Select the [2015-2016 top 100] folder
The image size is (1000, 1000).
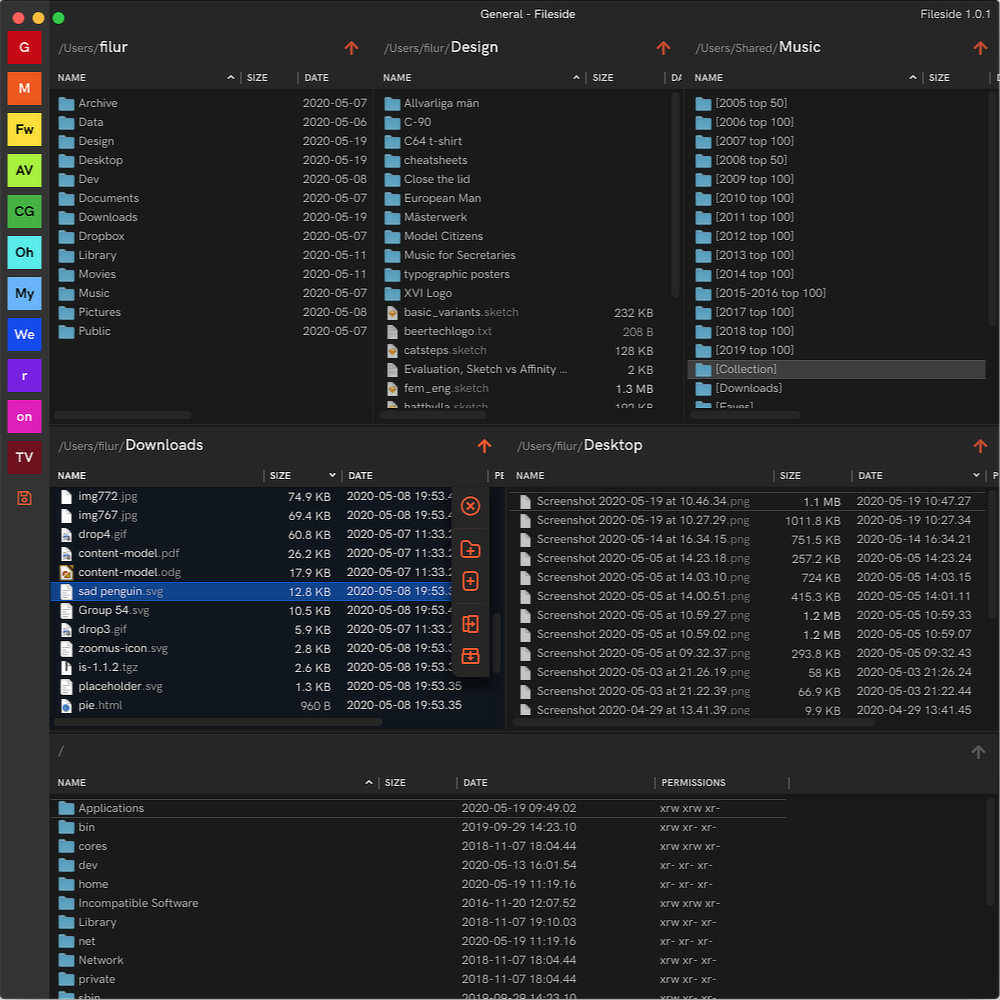pyautogui.click(x=836, y=293)
